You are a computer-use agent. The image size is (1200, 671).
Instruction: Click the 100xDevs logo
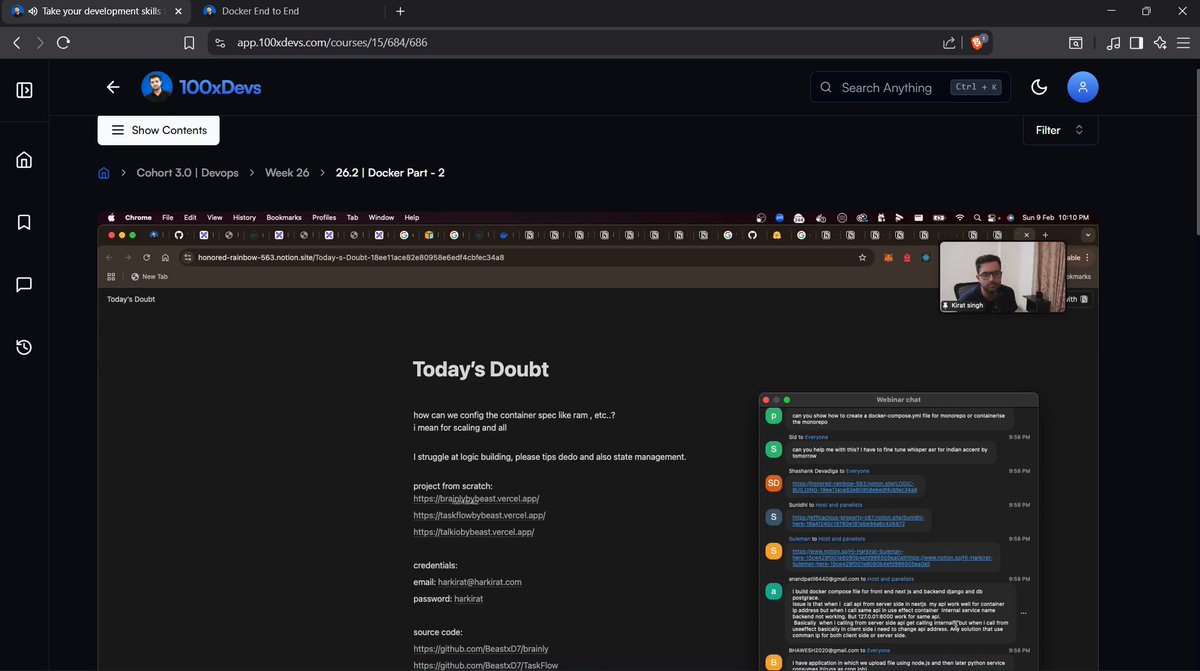201,87
